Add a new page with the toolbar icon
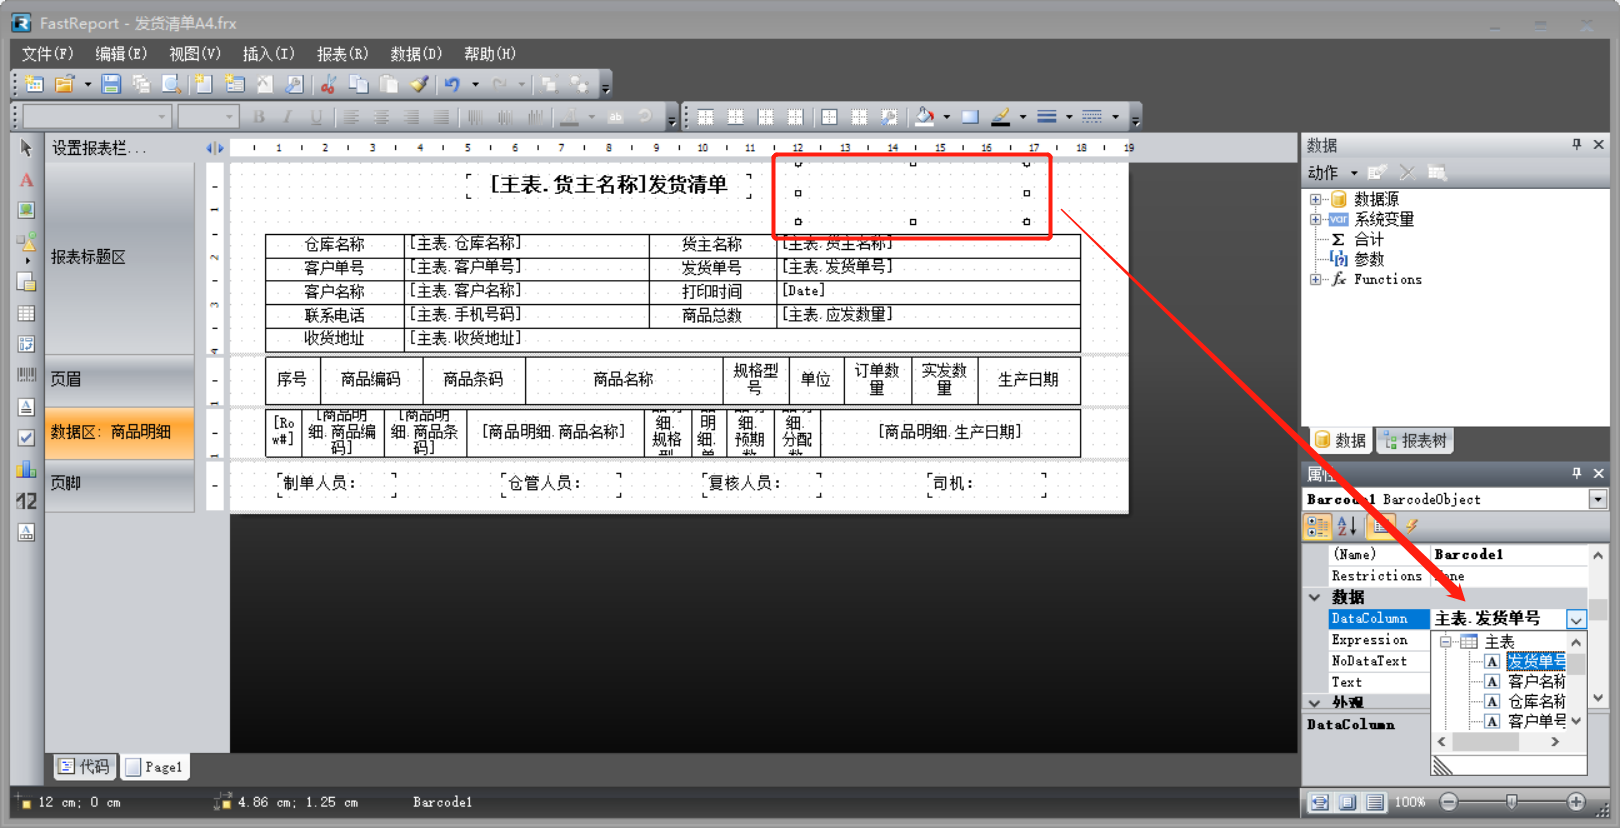The width and height of the screenshot is (1620, 828). pyautogui.click(x=203, y=85)
